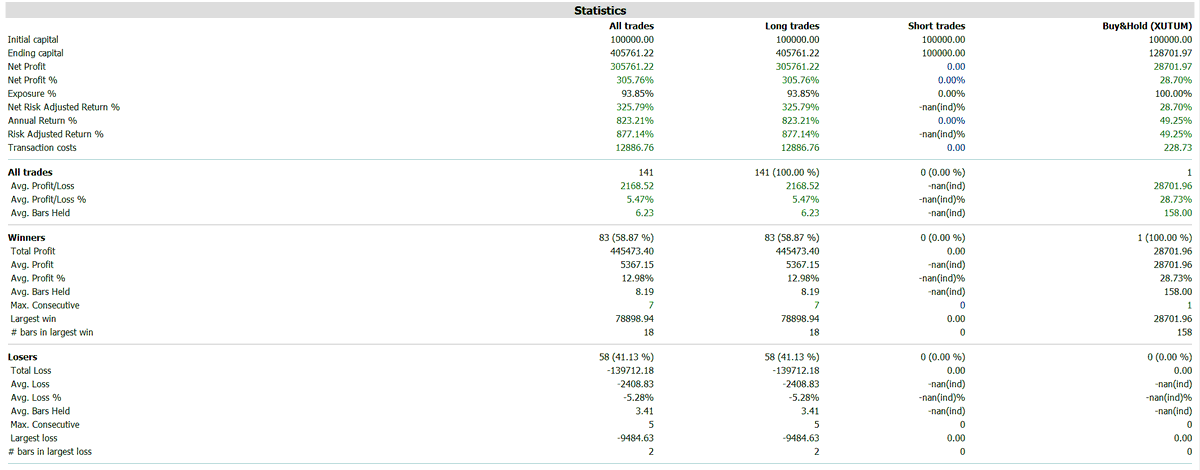Click Annual Return % value 823.21% under All trades
This screenshot has height=470, width=1200.
coord(636,120)
